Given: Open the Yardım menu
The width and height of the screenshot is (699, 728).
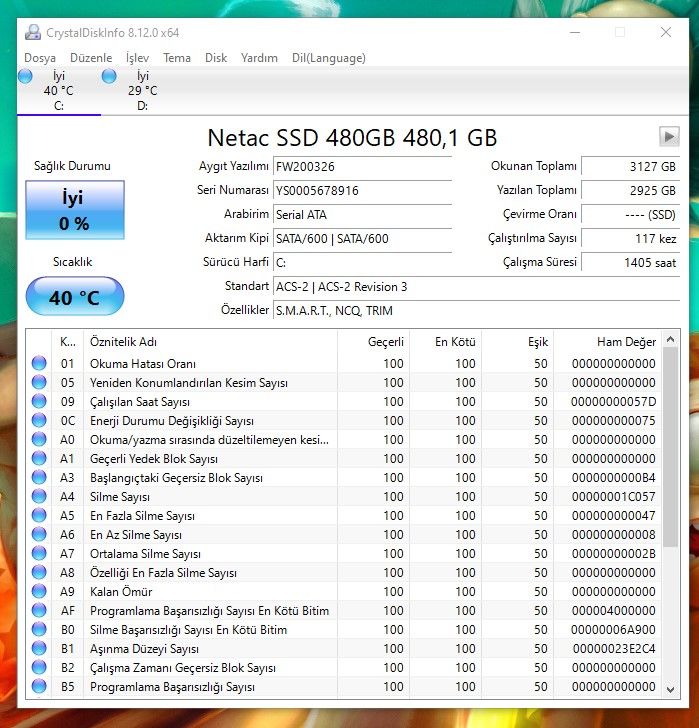Looking at the screenshot, I should [259, 58].
